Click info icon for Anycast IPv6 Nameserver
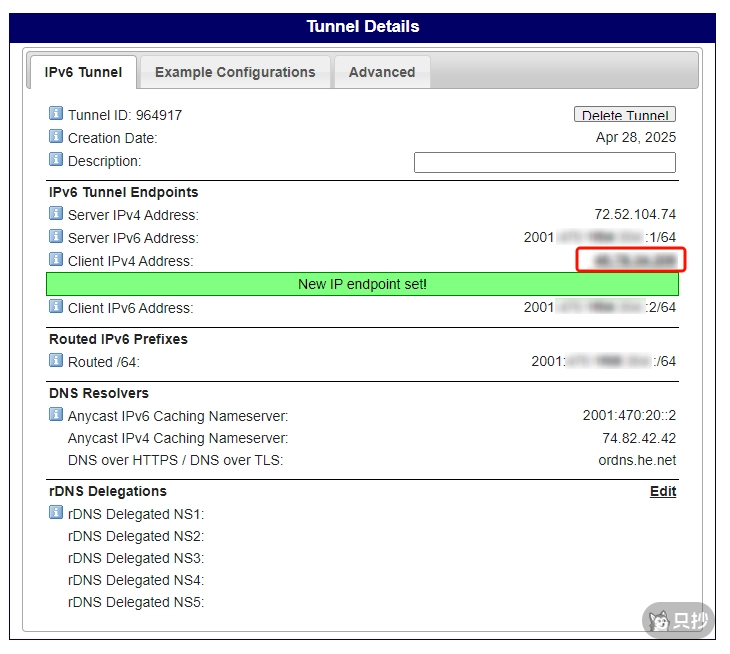730x654 pixels. click(x=56, y=415)
